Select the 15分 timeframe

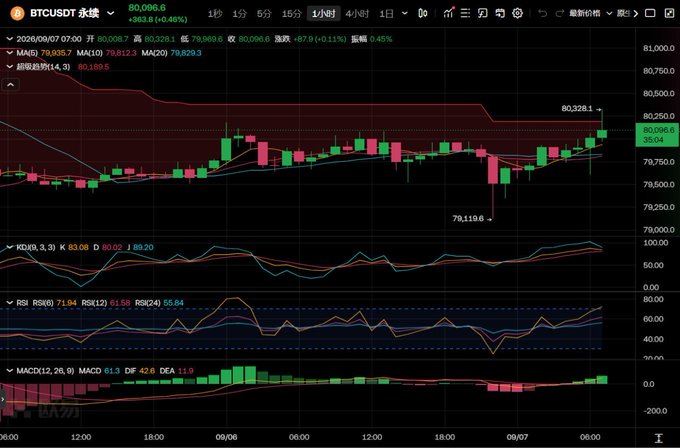291,14
